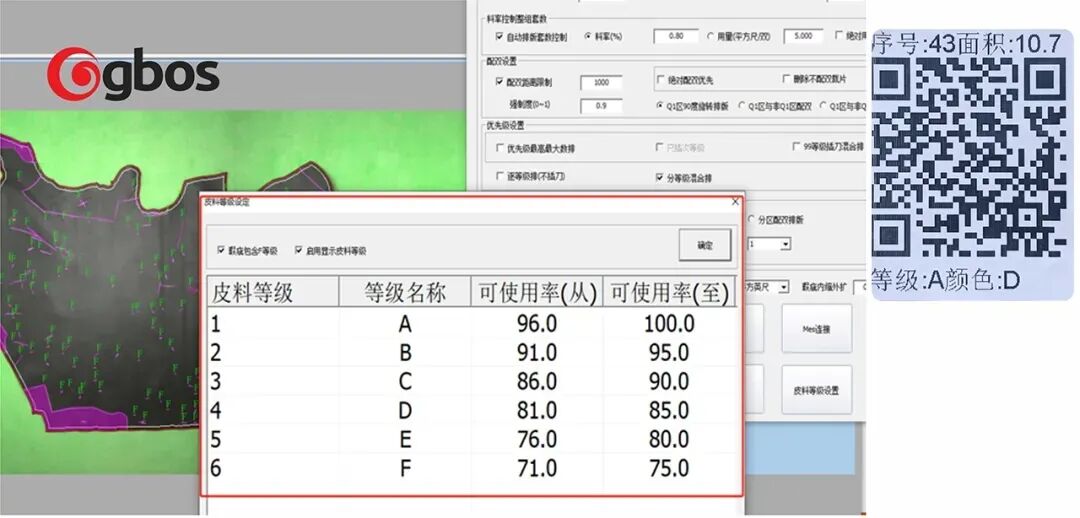
Task: Click the 可使用率(从) column header
Action: [537, 292]
